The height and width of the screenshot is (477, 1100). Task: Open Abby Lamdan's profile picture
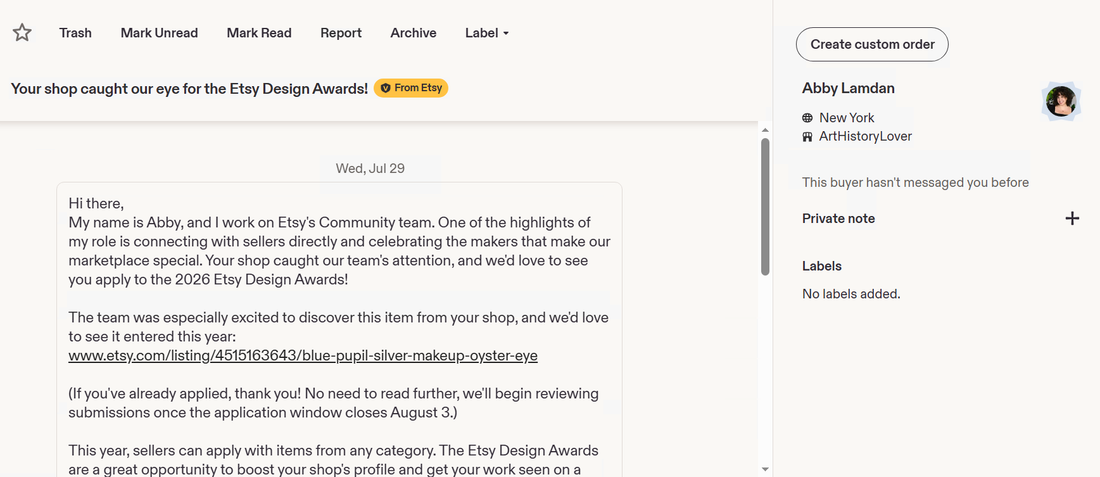pyautogui.click(x=1060, y=101)
